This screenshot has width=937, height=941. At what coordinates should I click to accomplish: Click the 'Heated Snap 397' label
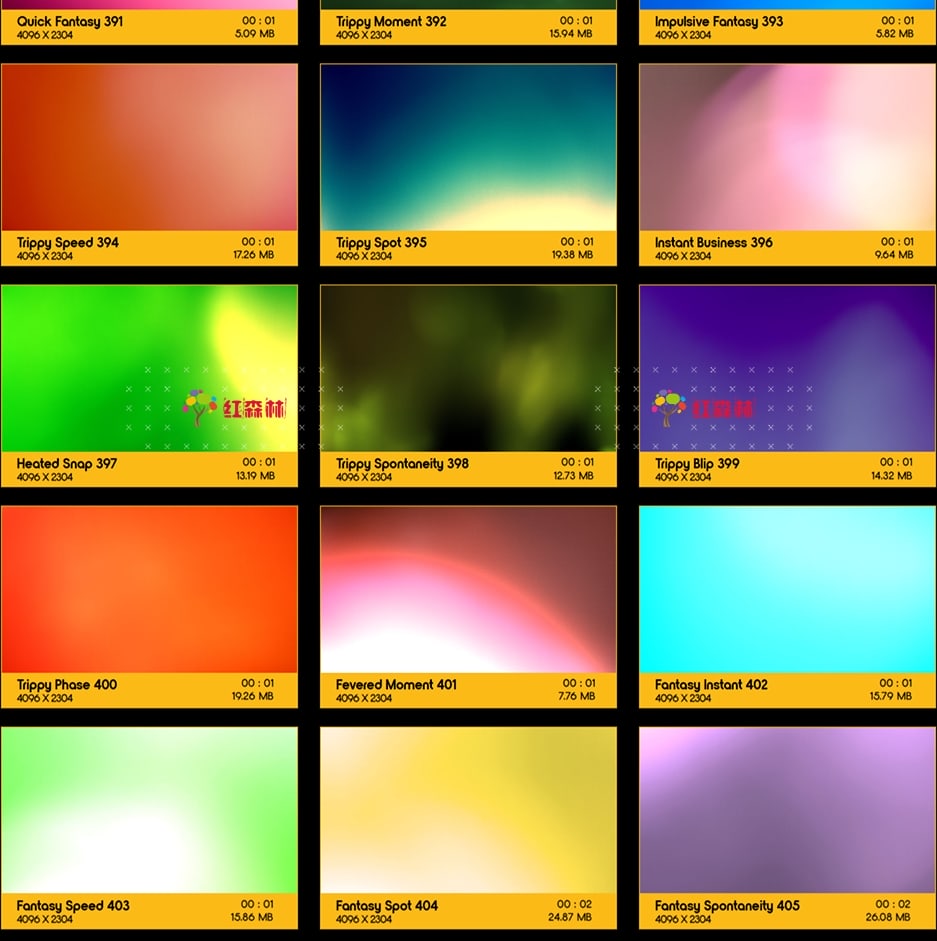[x=67, y=463]
